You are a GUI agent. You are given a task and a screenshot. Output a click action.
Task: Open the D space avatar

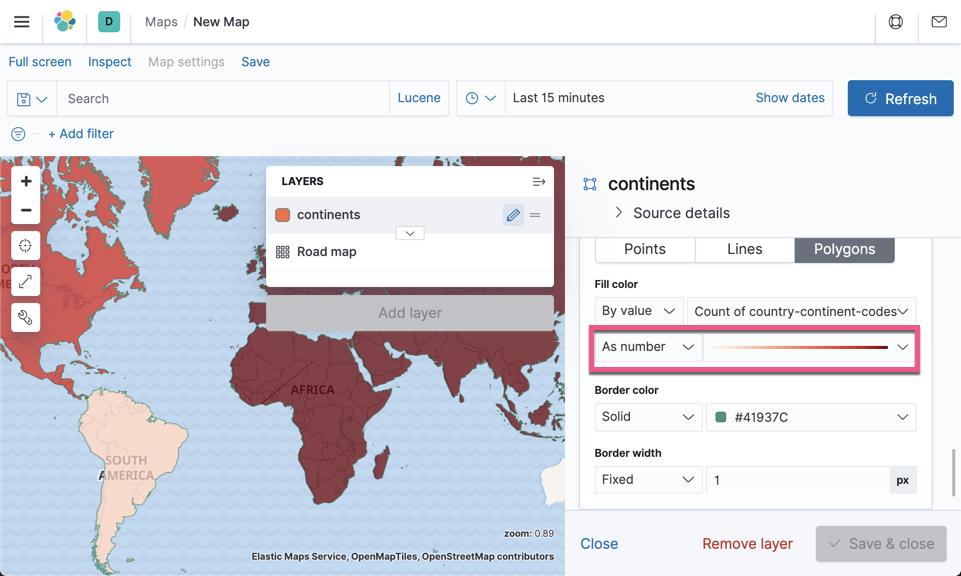click(109, 21)
